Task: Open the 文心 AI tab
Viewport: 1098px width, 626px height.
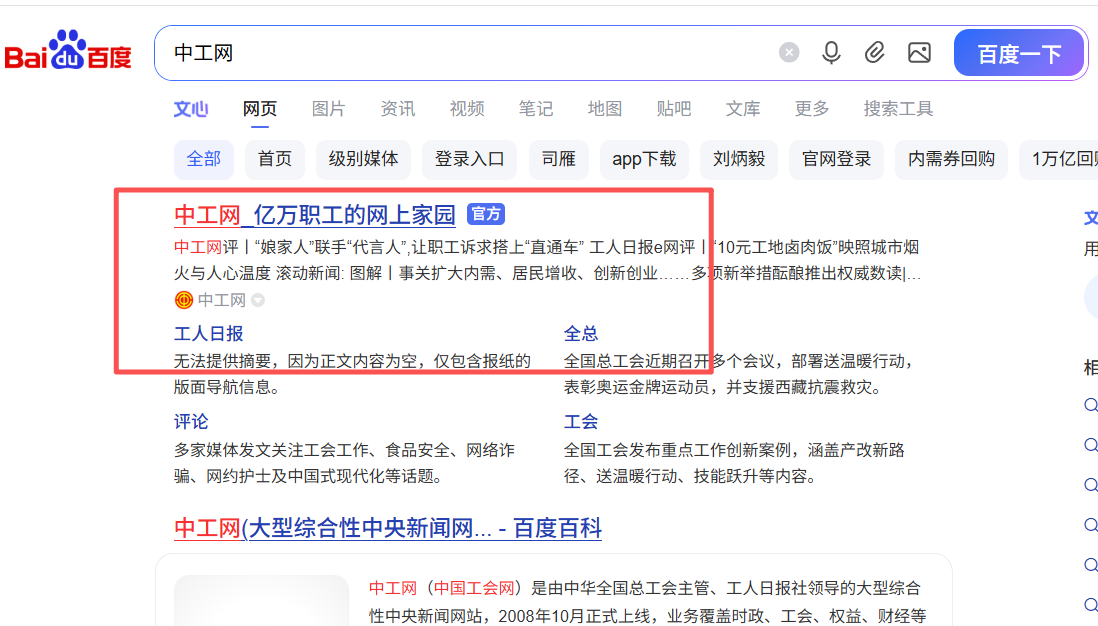Action: 191,109
